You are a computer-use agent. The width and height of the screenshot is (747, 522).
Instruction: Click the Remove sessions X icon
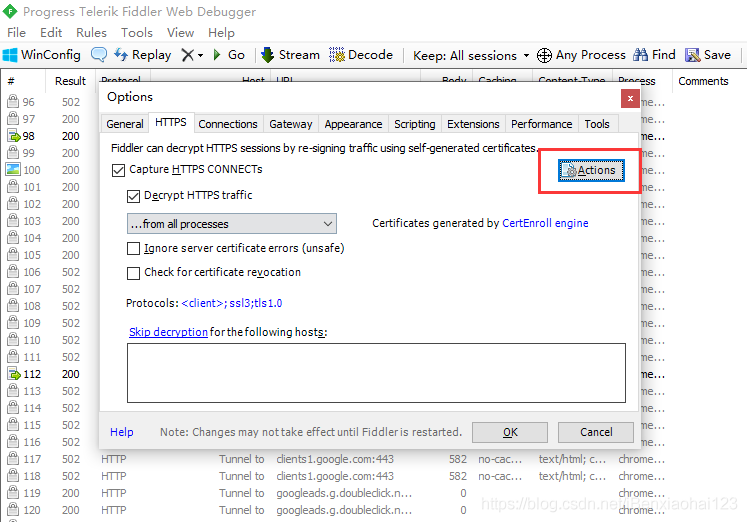point(187,55)
